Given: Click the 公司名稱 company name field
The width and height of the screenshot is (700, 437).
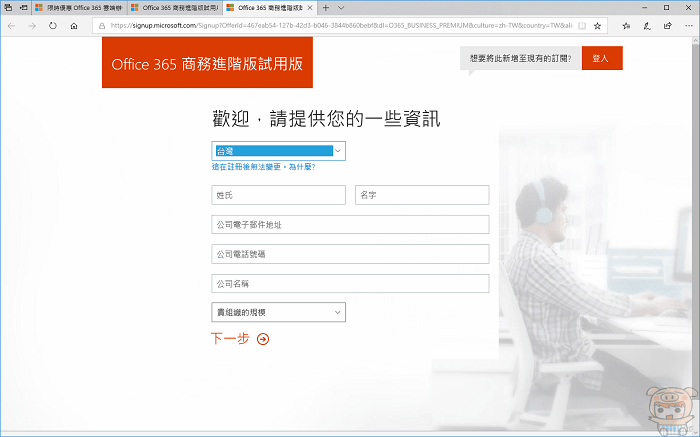Looking at the screenshot, I should click(x=350, y=283).
